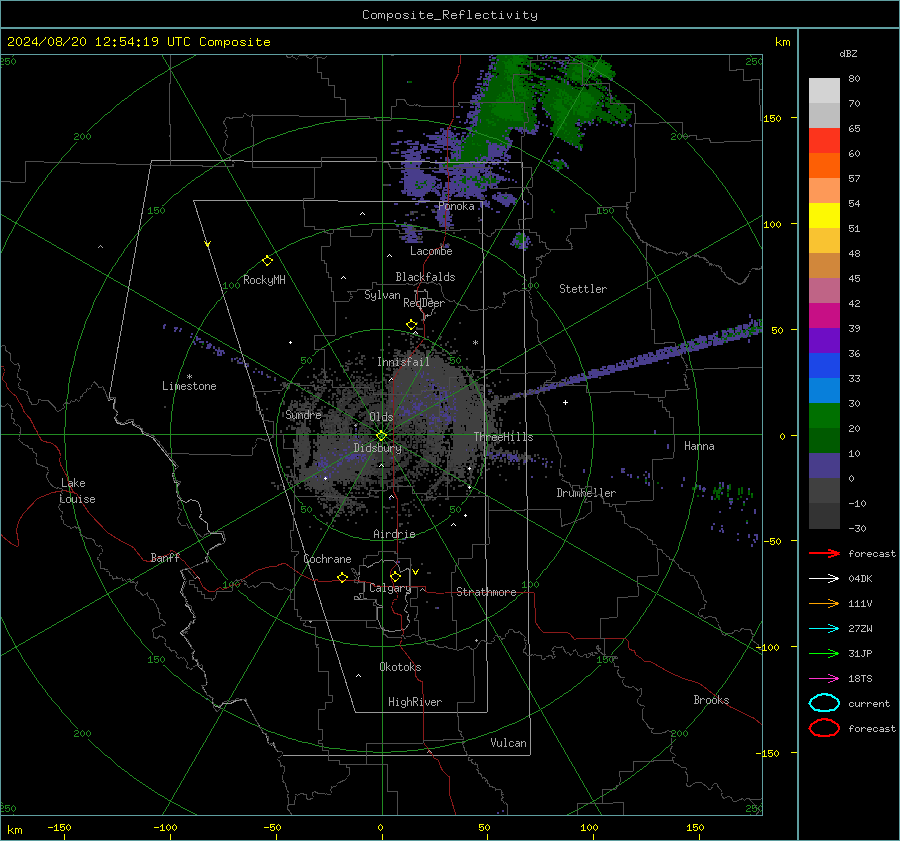900x841 pixels.
Task: Click the Sundre town label
Action: tap(304, 414)
